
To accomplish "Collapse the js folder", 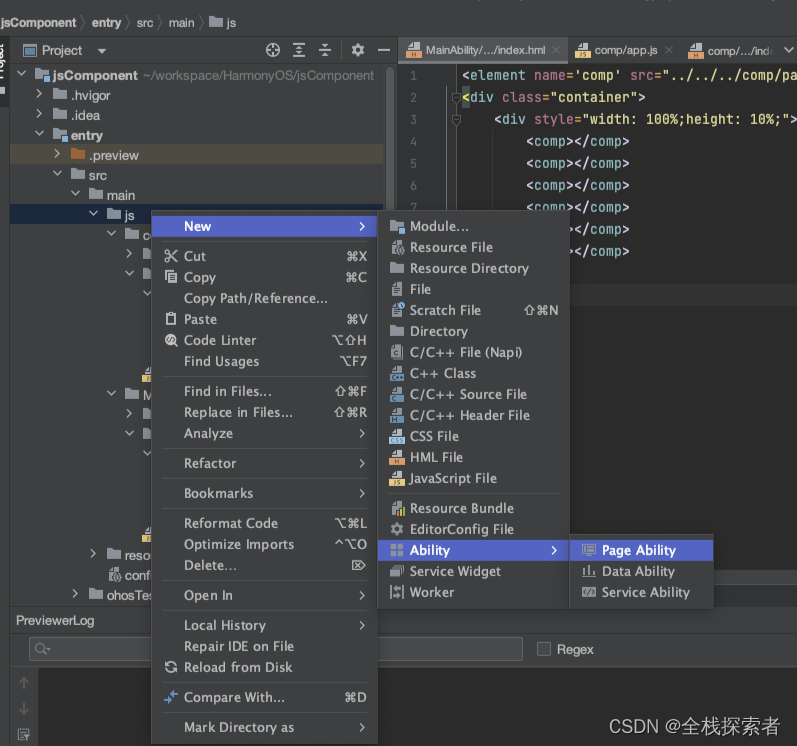I will click(94, 214).
